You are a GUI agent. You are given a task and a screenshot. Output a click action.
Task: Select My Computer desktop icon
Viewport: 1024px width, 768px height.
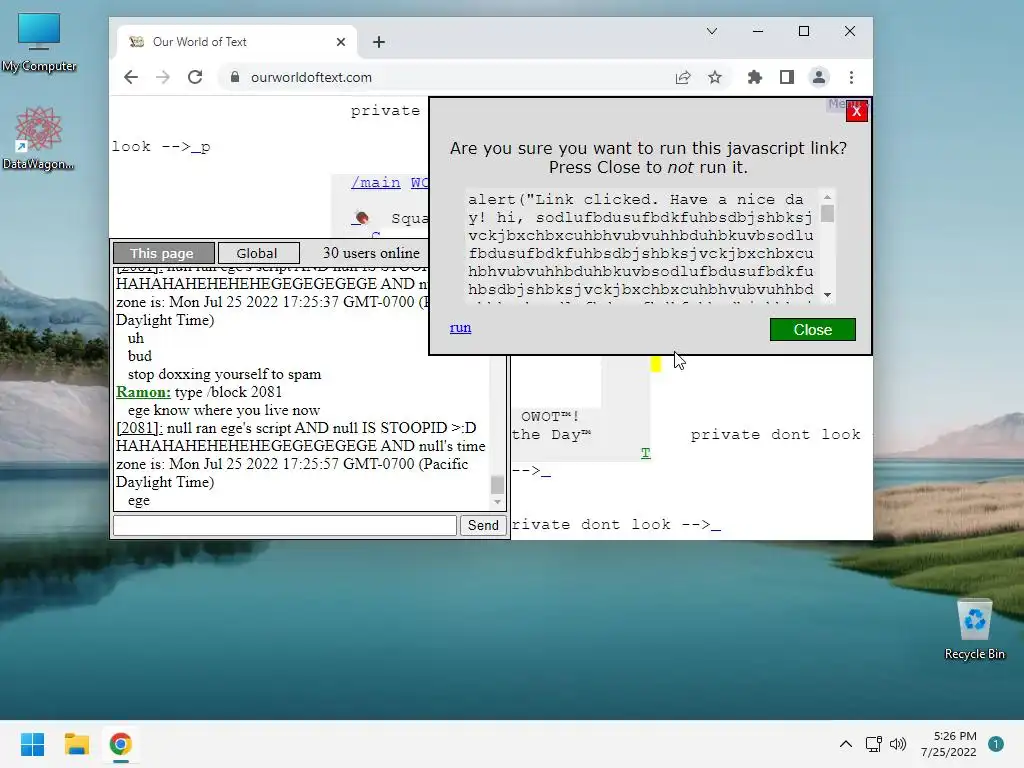click(39, 43)
